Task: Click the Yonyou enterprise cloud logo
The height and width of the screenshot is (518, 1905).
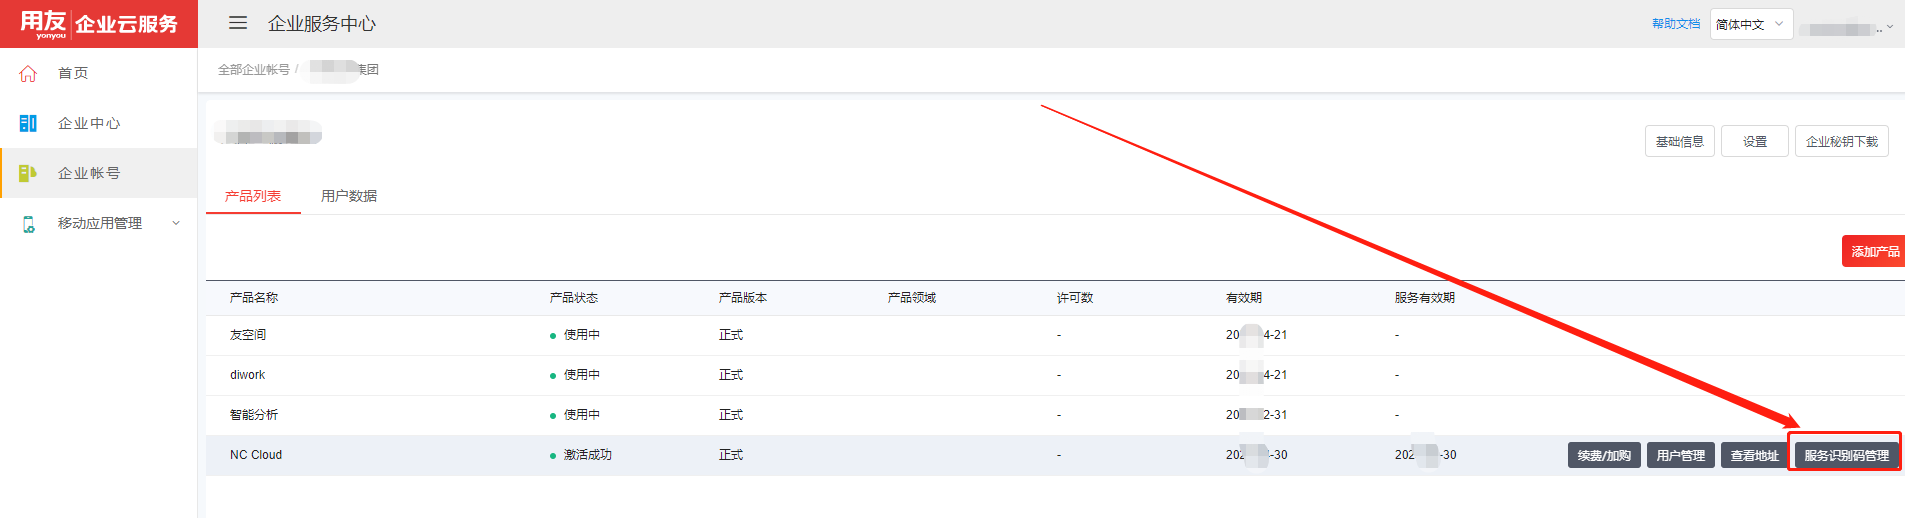Action: click(98, 24)
